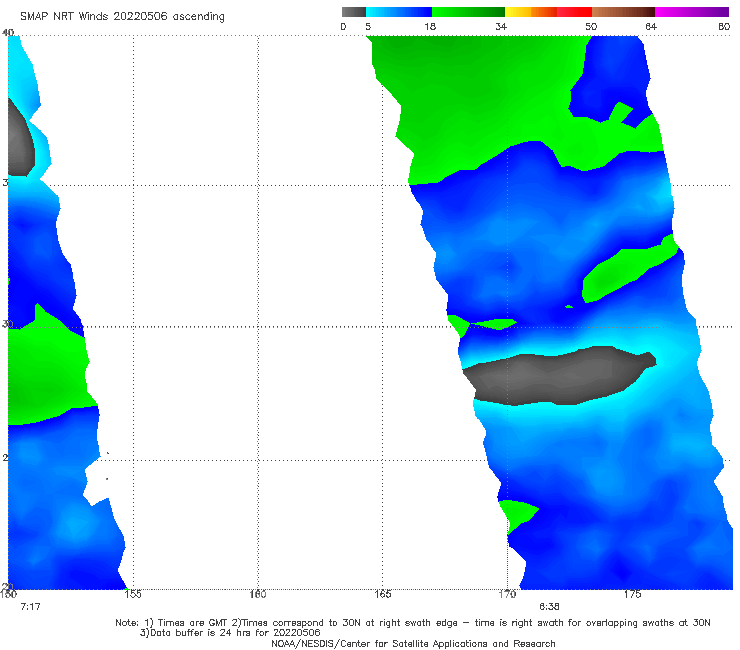
Task: Click the yellow-red 34-50 segment of the color bar
Action: click(x=548, y=12)
